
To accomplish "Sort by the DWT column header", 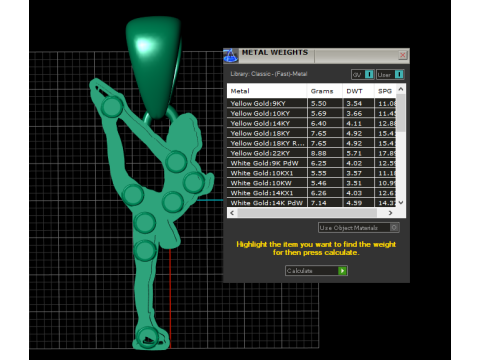I will (x=358, y=91).
